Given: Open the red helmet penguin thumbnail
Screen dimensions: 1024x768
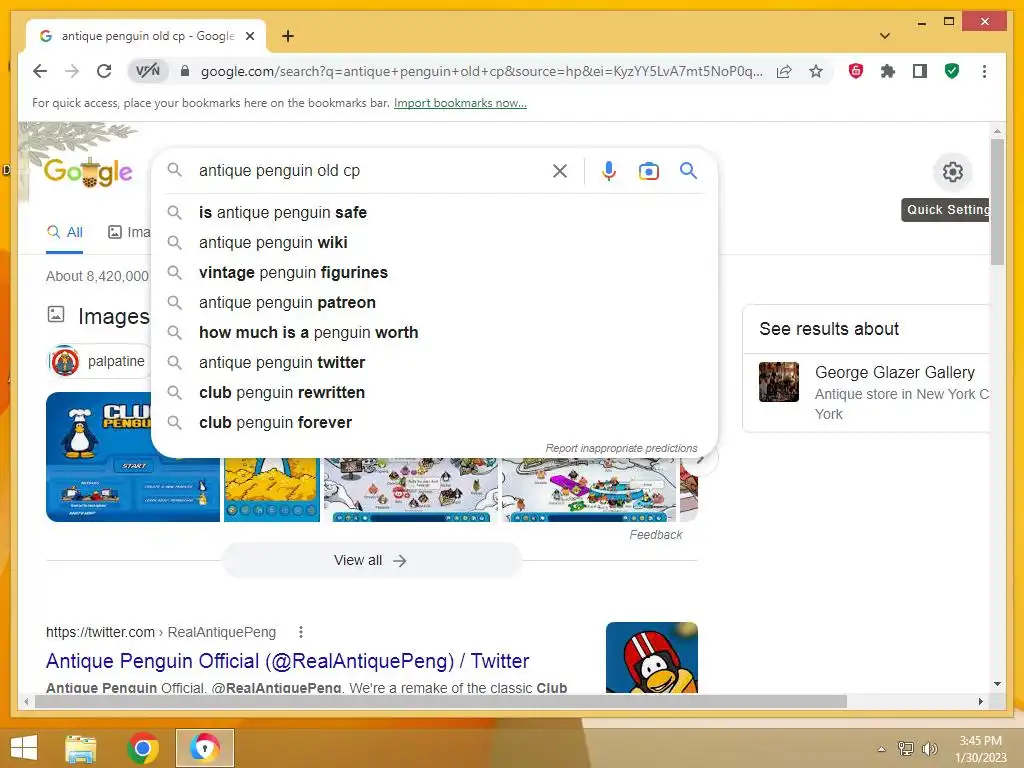Looking at the screenshot, I should coord(652,657).
